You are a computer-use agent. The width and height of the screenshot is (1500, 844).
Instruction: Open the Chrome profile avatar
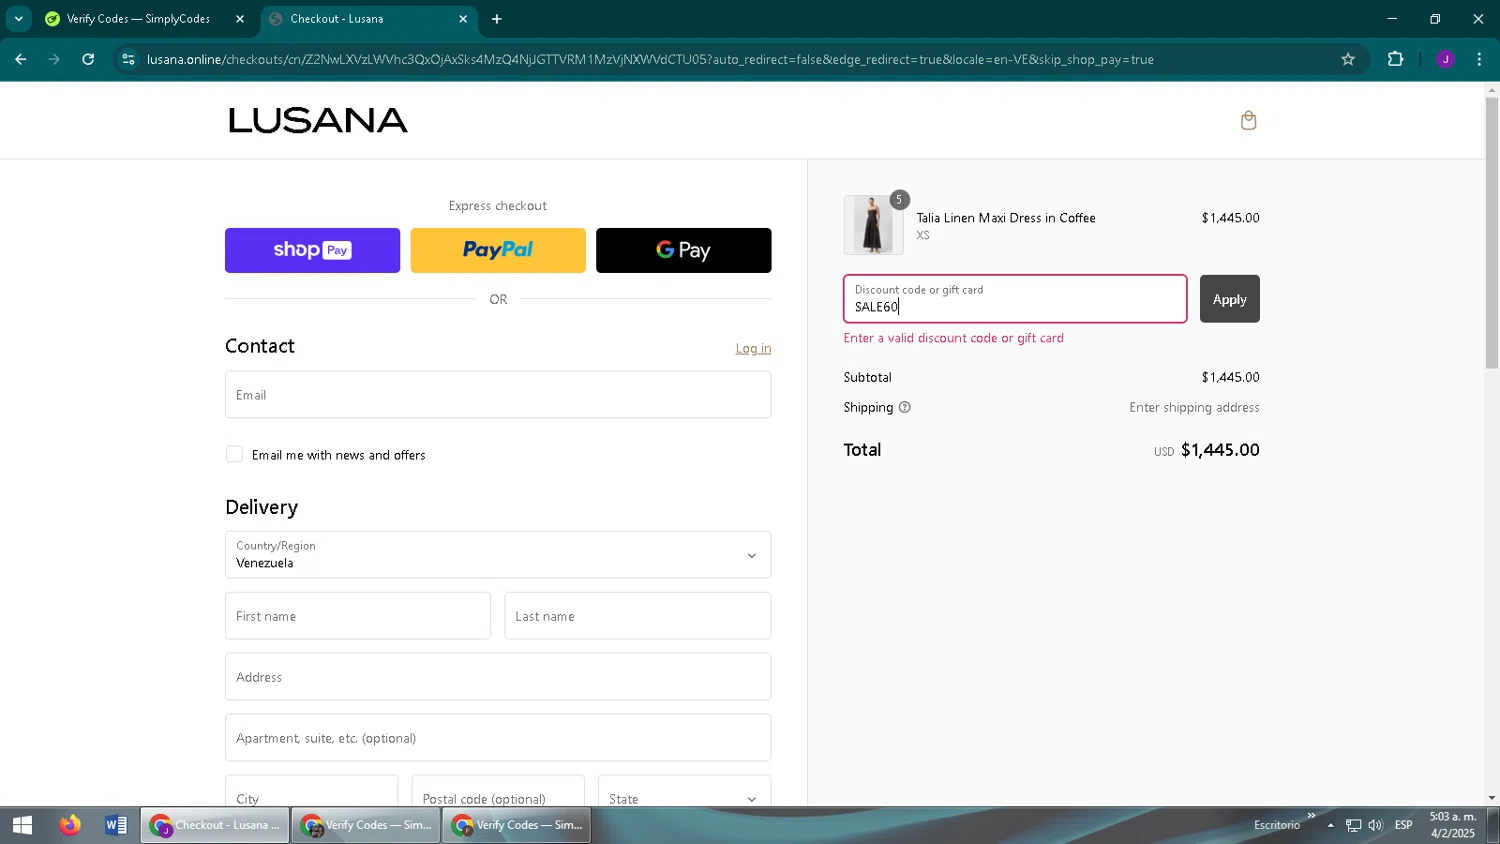(x=1445, y=59)
